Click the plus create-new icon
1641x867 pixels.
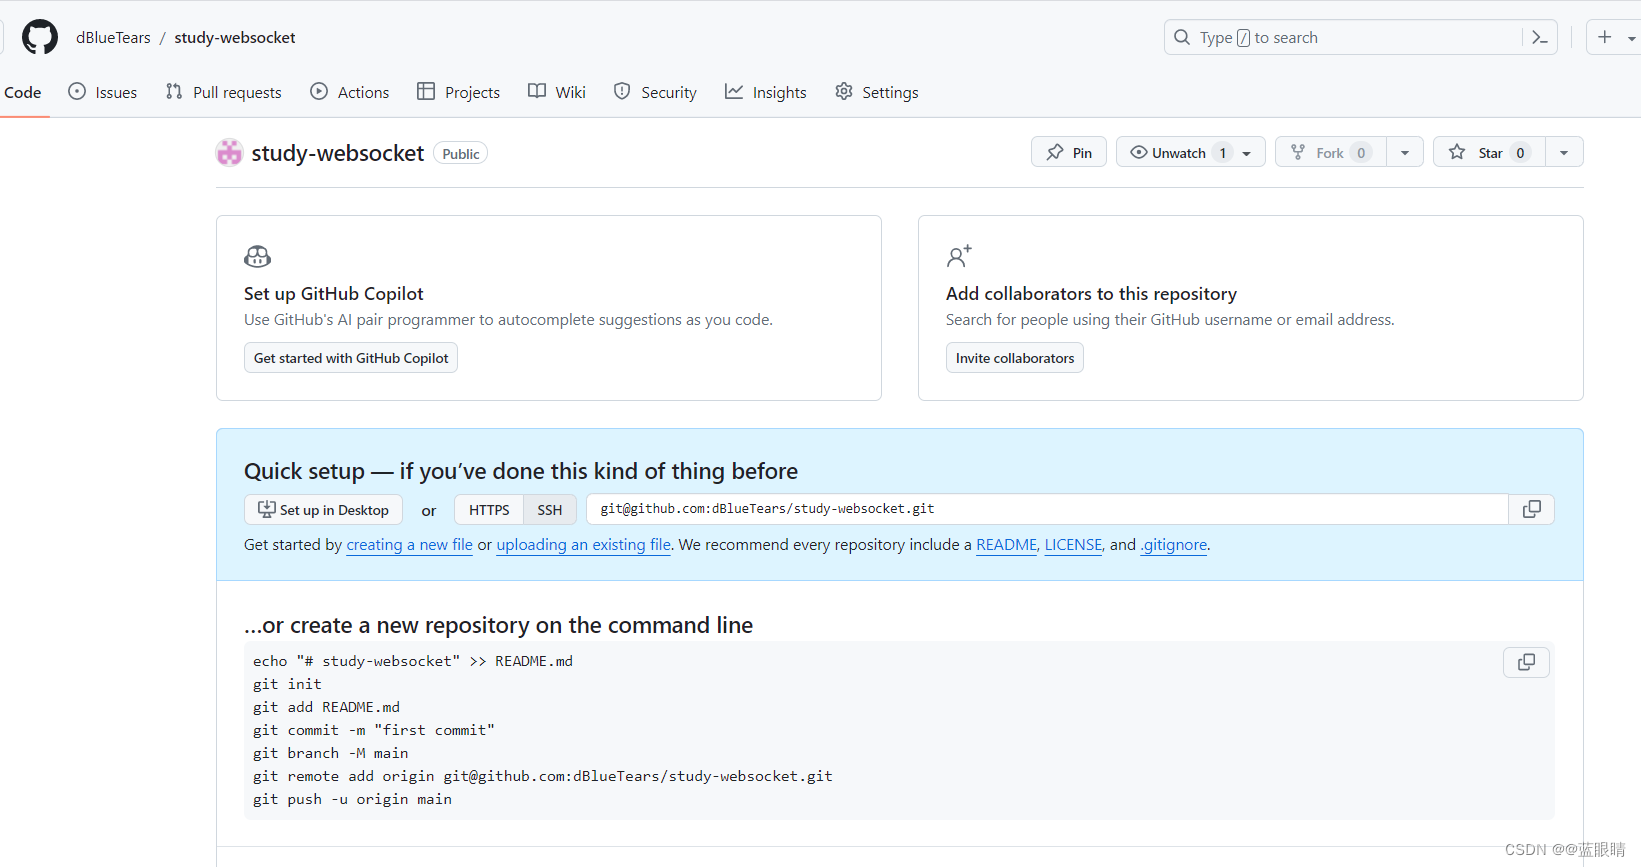point(1605,37)
